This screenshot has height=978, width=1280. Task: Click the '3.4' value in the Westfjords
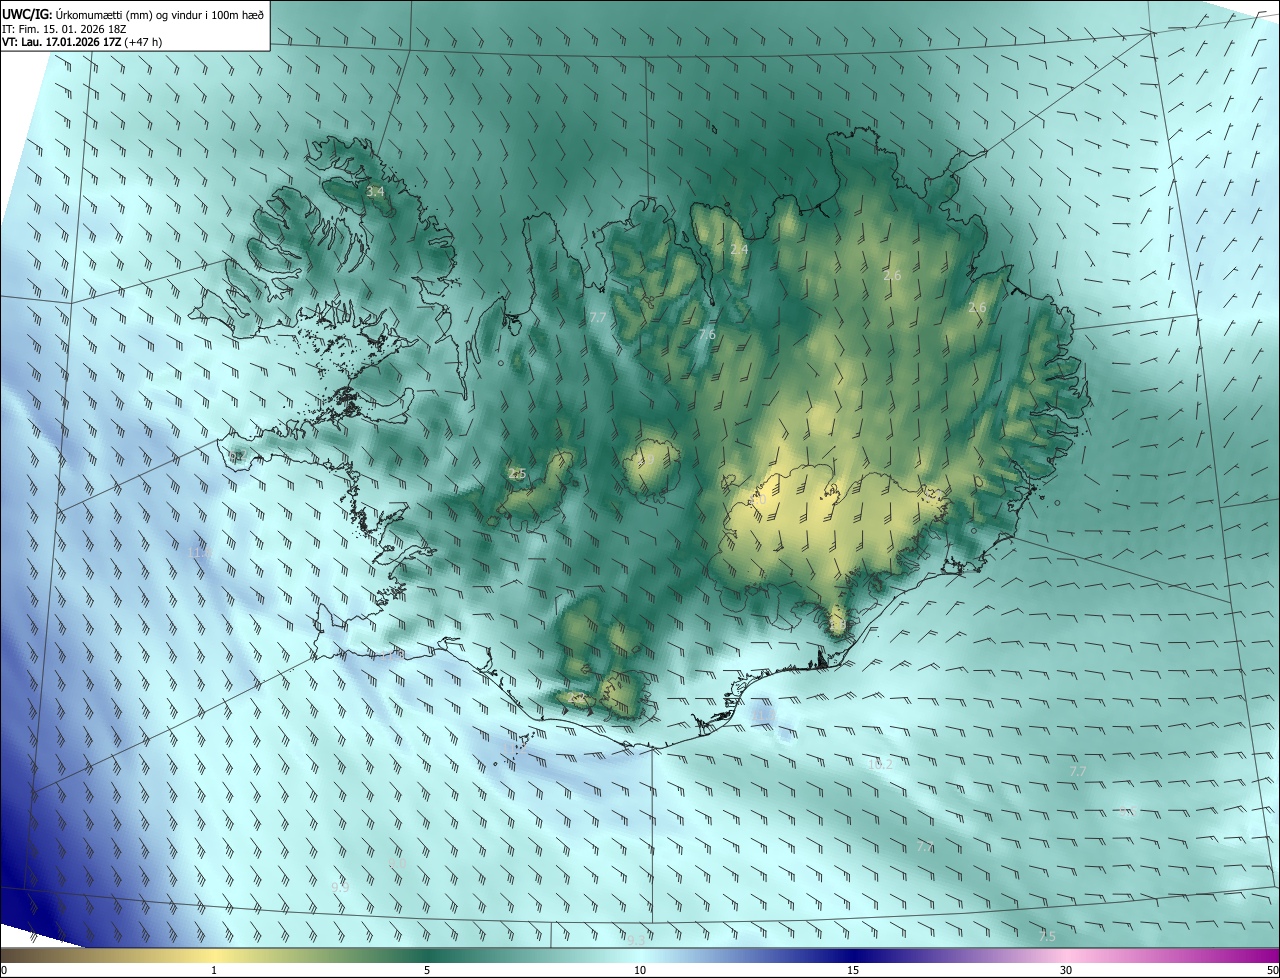click(x=375, y=191)
